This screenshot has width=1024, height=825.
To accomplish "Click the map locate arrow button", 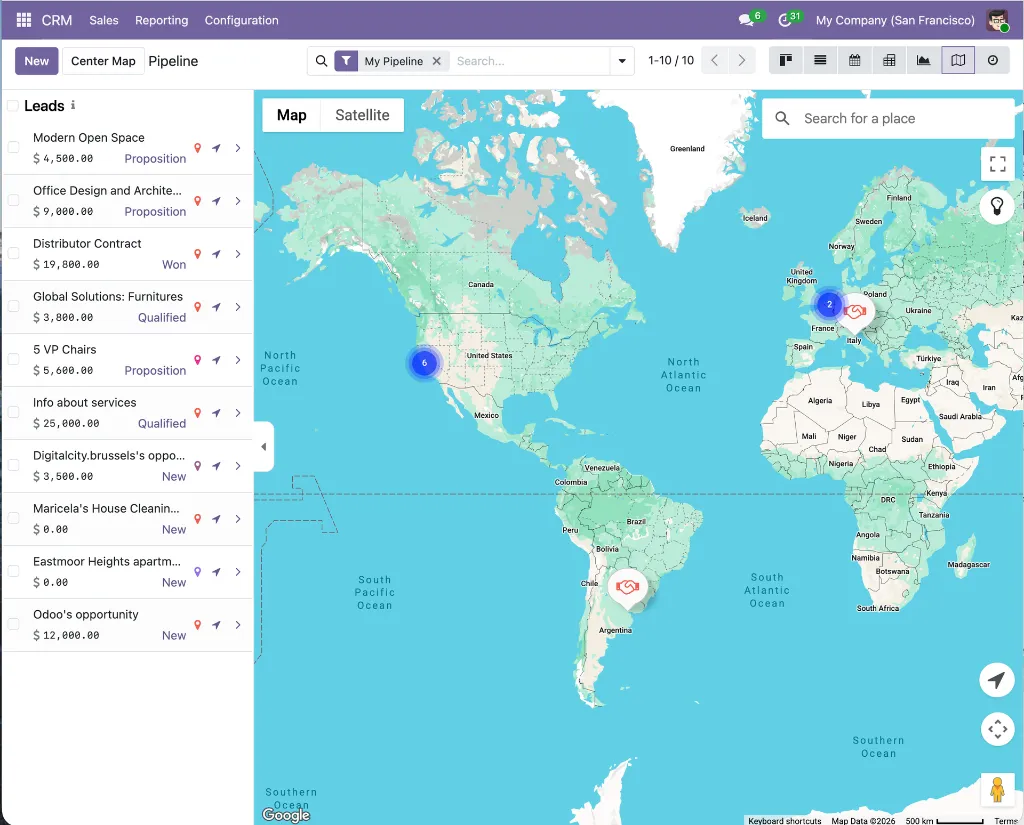I will click(x=997, y=680).
